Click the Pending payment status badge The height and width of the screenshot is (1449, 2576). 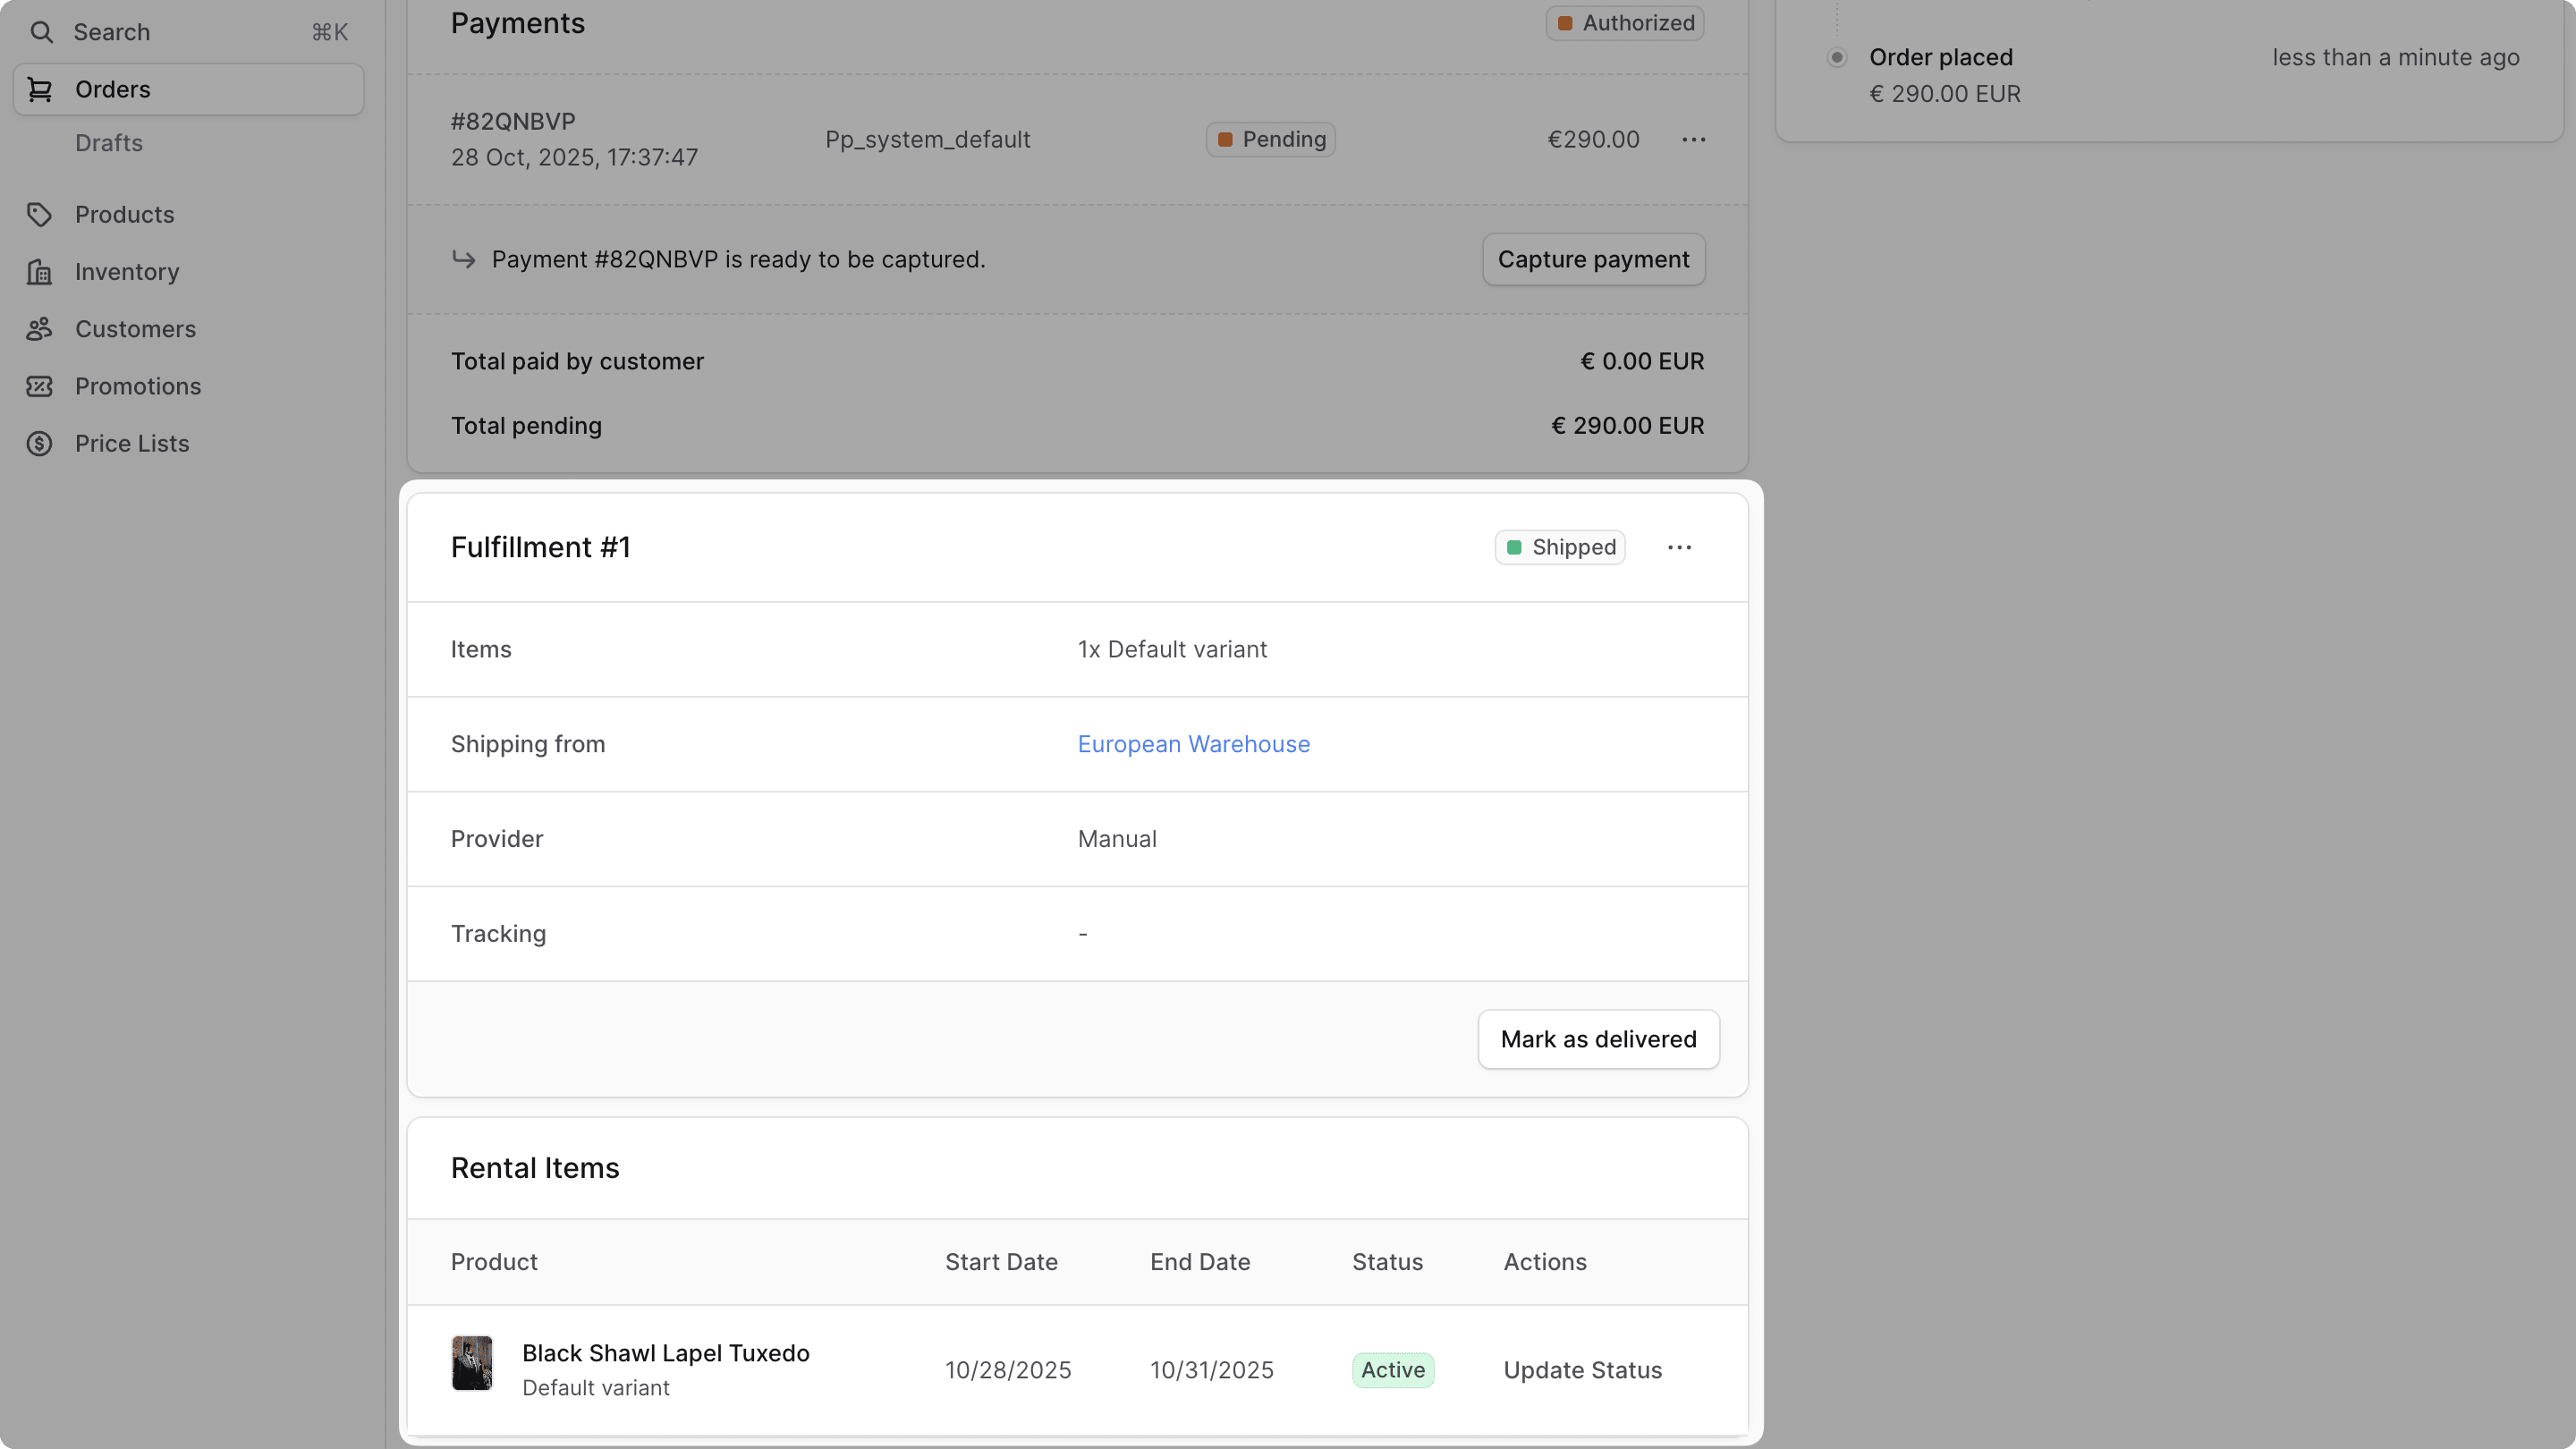pyautogui.click(x=1268, y=139)
